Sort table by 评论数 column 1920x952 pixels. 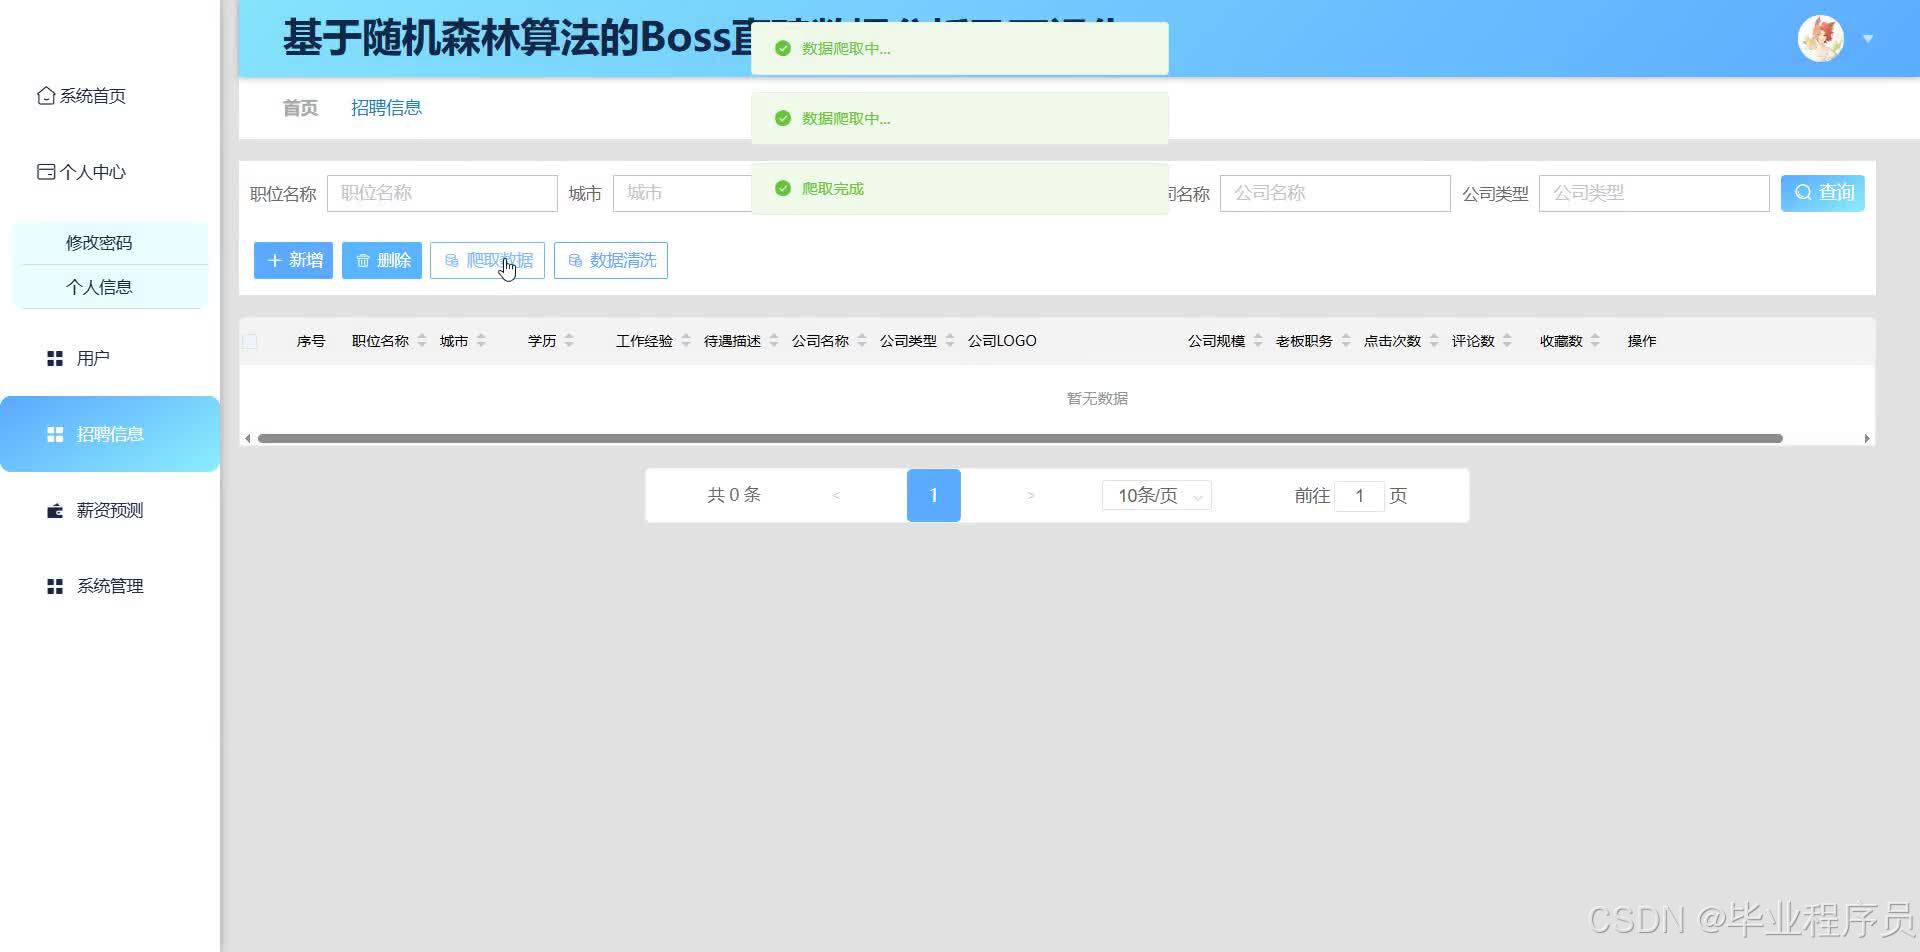(x=1507, y=341)
